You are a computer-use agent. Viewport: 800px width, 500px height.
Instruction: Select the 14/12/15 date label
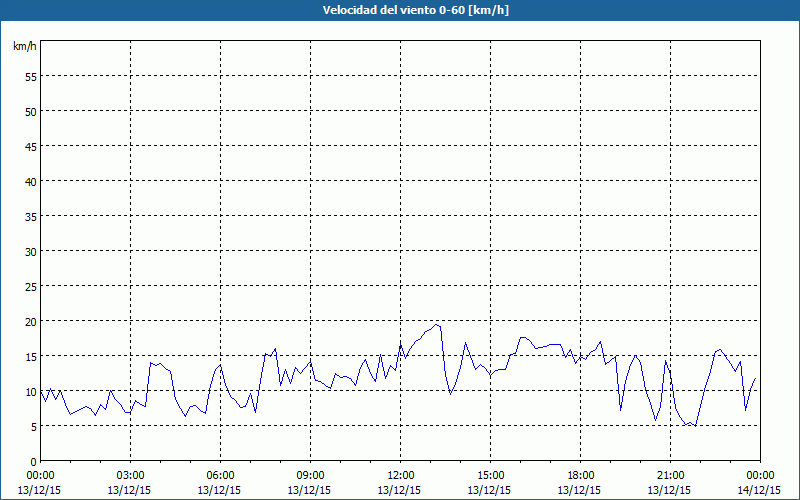(759, 490)
